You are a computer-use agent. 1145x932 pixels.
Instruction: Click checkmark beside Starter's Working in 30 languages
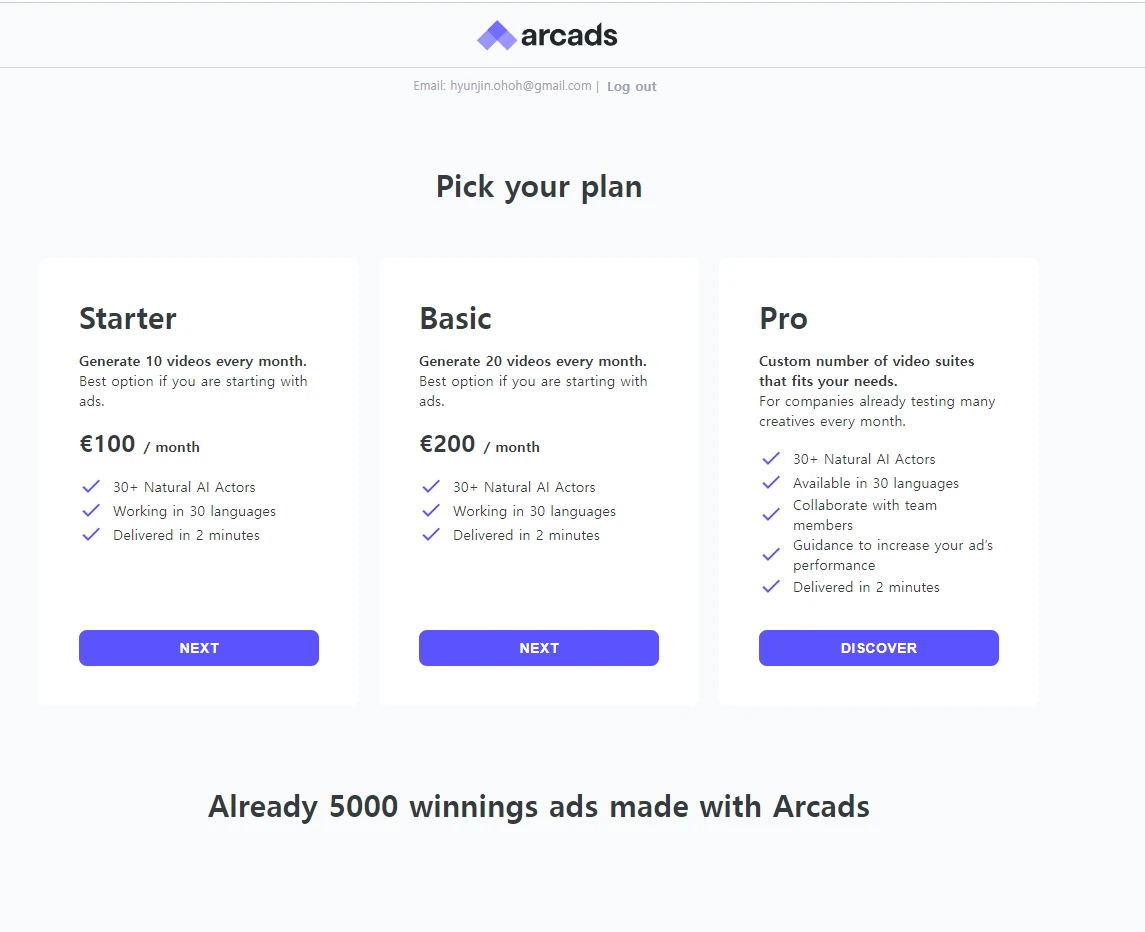(x=91, y=511)
